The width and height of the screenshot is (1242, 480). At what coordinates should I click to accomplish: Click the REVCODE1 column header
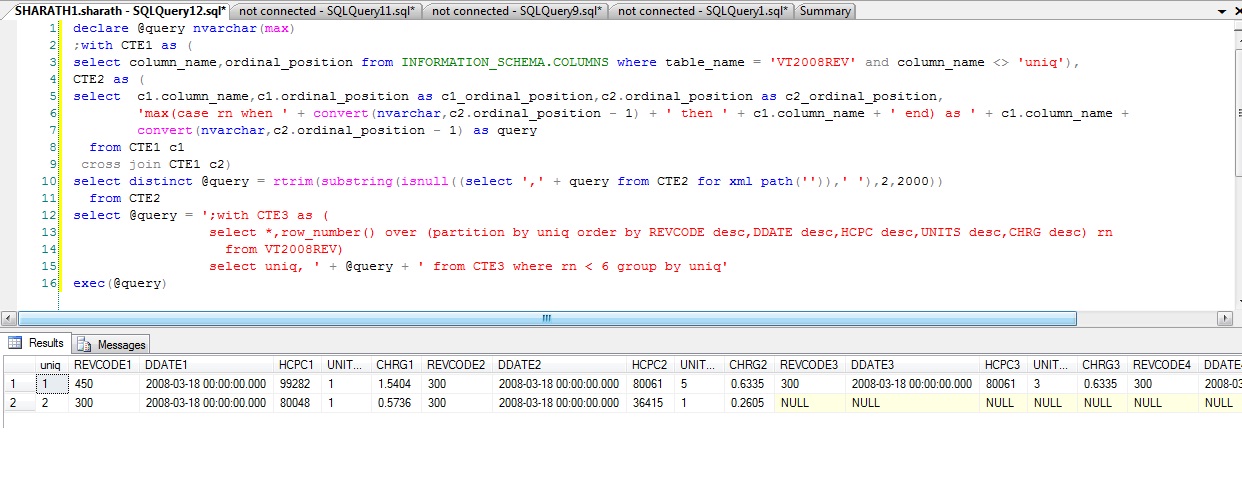tap(106, 366)
